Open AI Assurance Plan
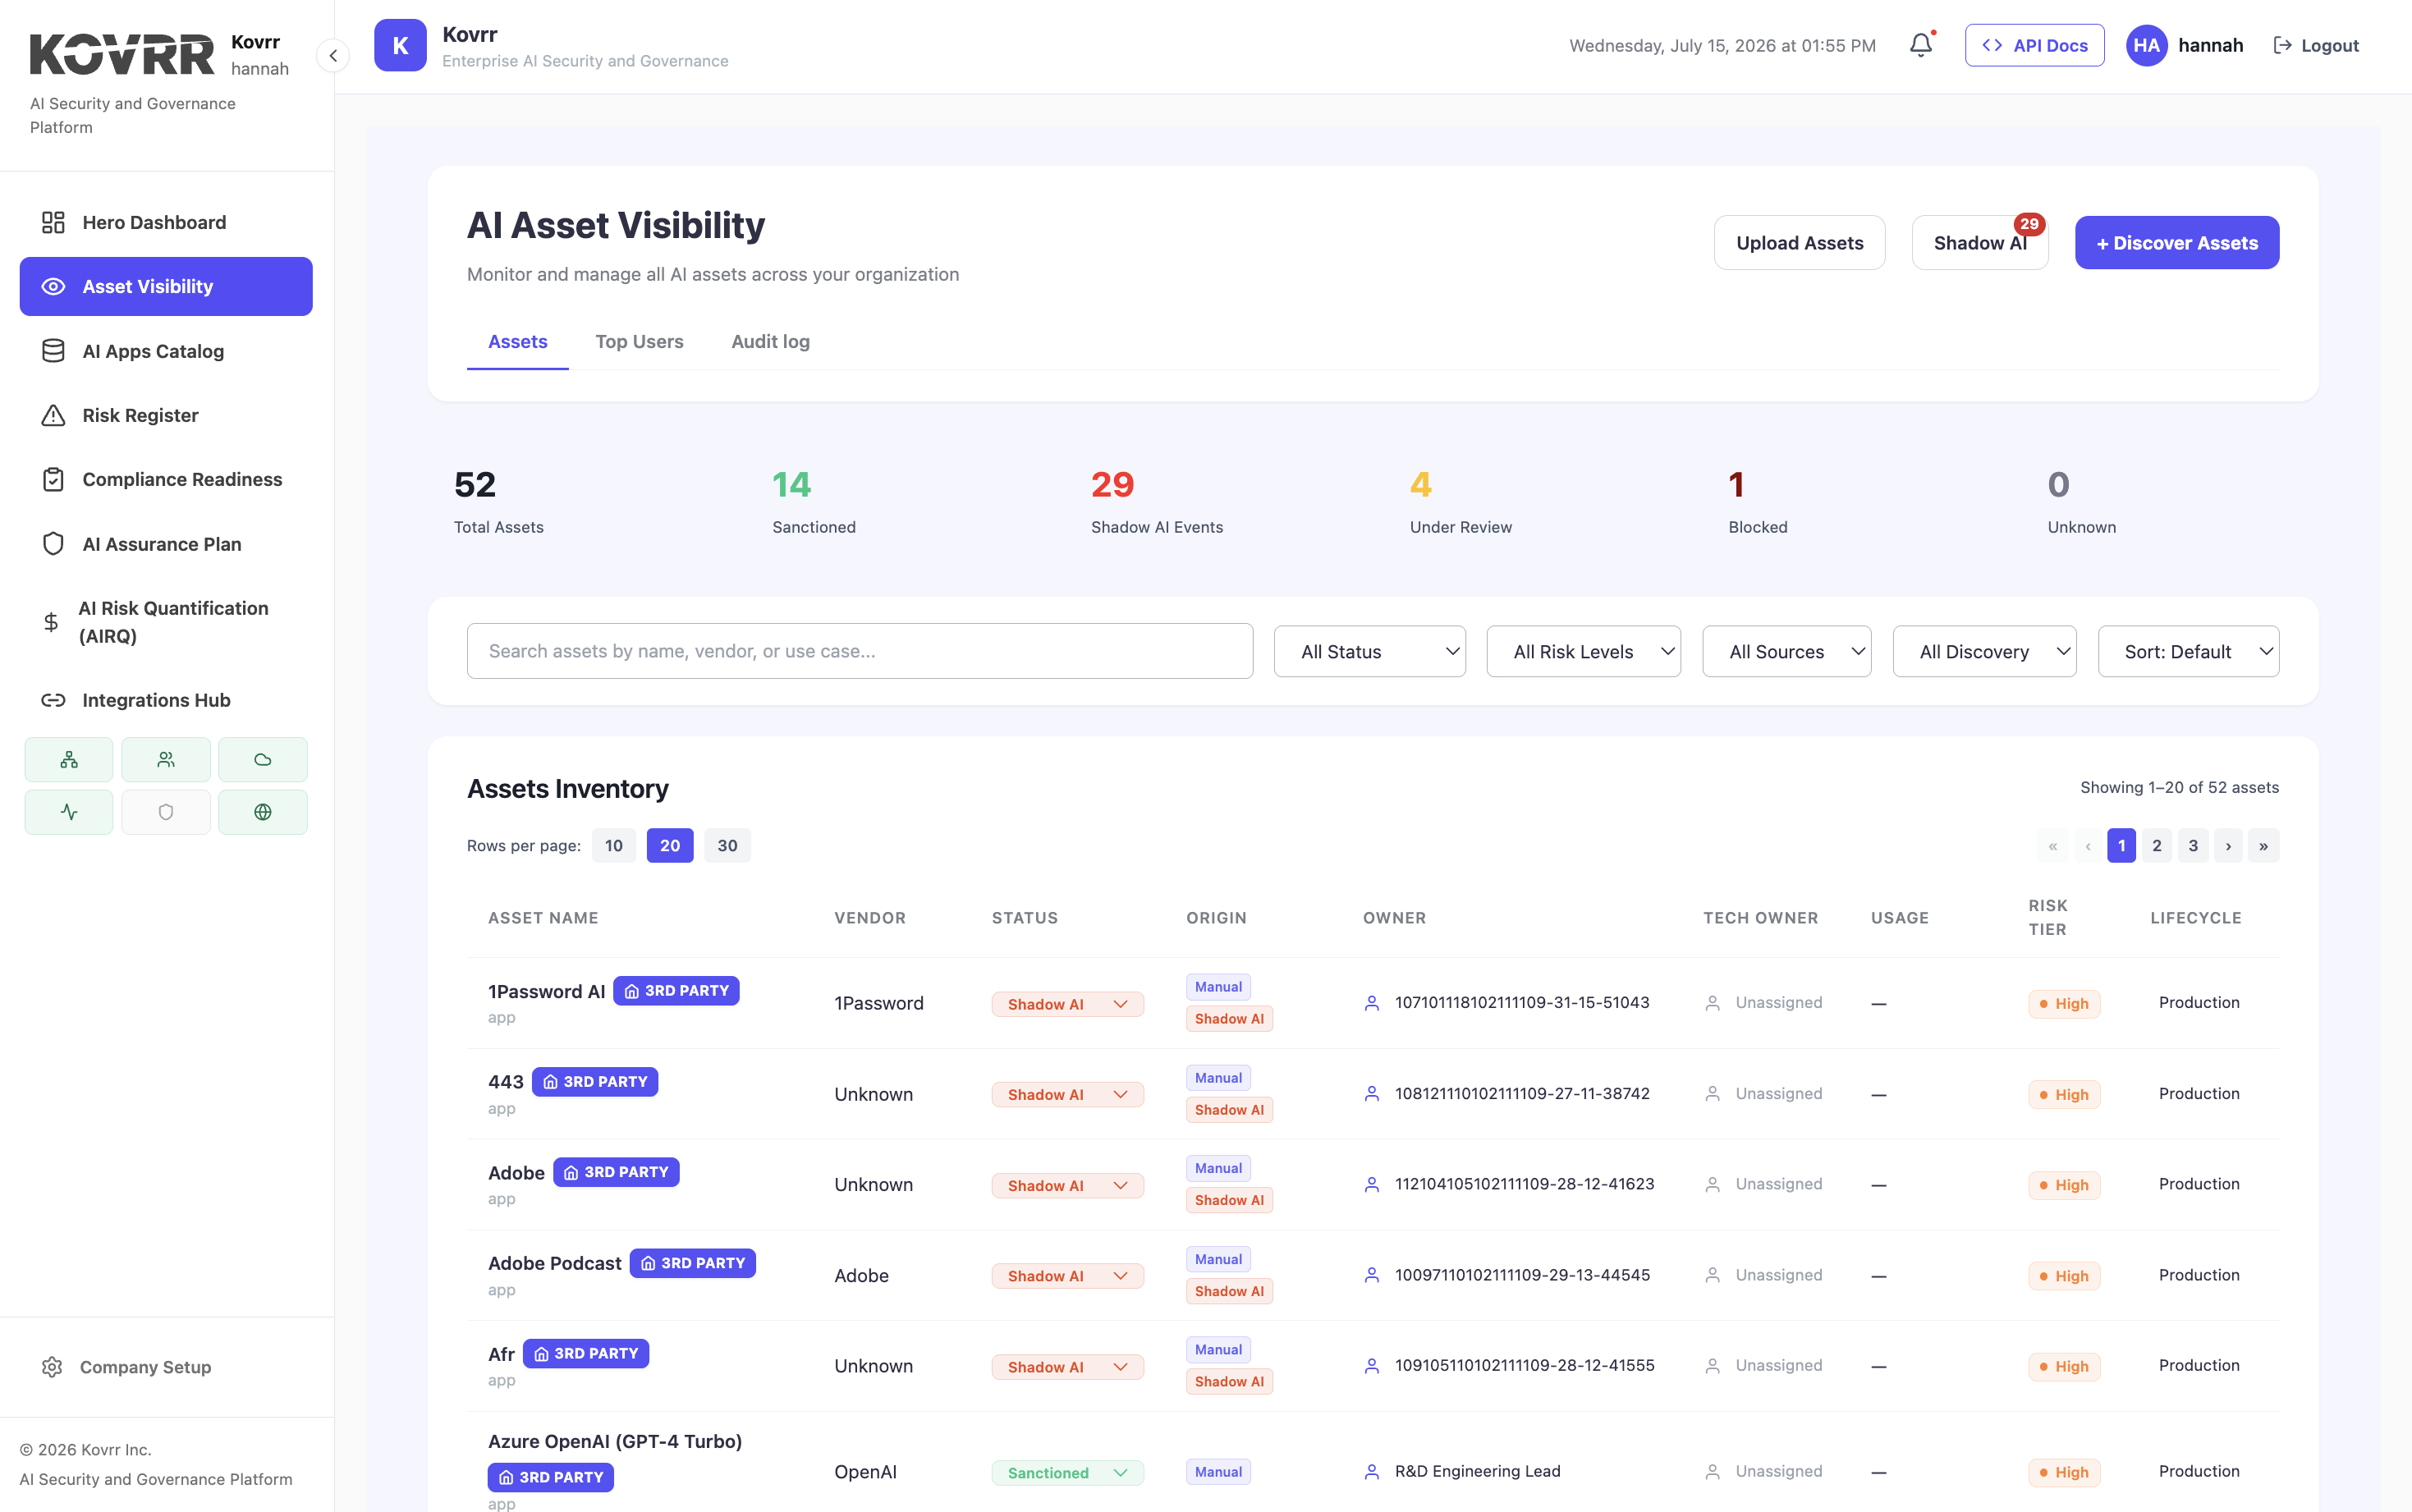The image size is (2412, 1512). [166, 544]
